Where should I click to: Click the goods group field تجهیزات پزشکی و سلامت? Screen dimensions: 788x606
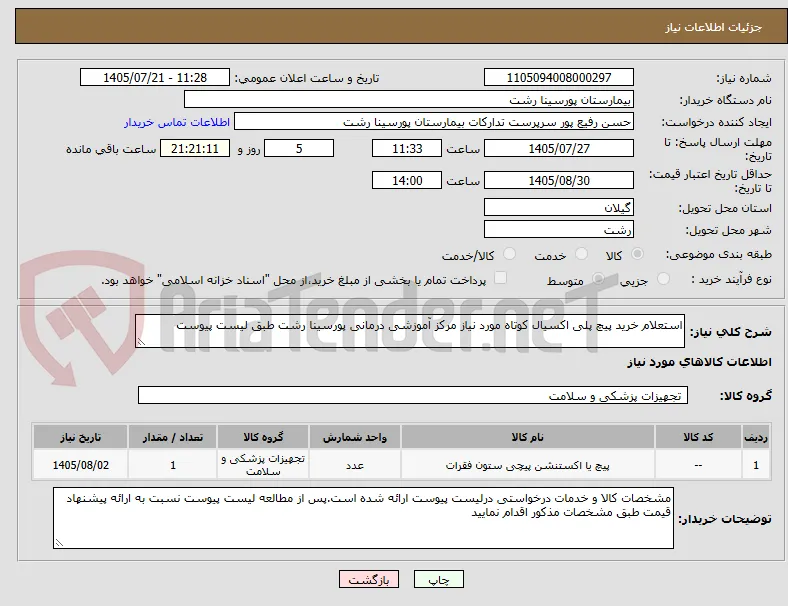[413, 395]
